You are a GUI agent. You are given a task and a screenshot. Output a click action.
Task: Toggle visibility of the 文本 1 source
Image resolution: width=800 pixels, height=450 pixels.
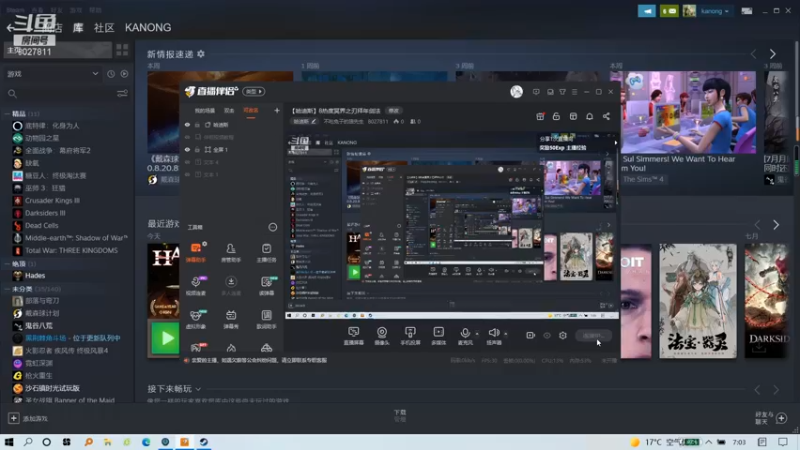187,174
